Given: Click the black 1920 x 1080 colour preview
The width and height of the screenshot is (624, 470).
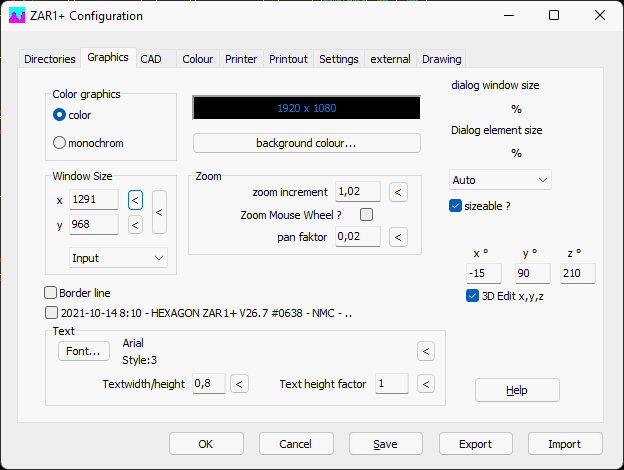Looking at the screenshot, I should coord(306,107).
